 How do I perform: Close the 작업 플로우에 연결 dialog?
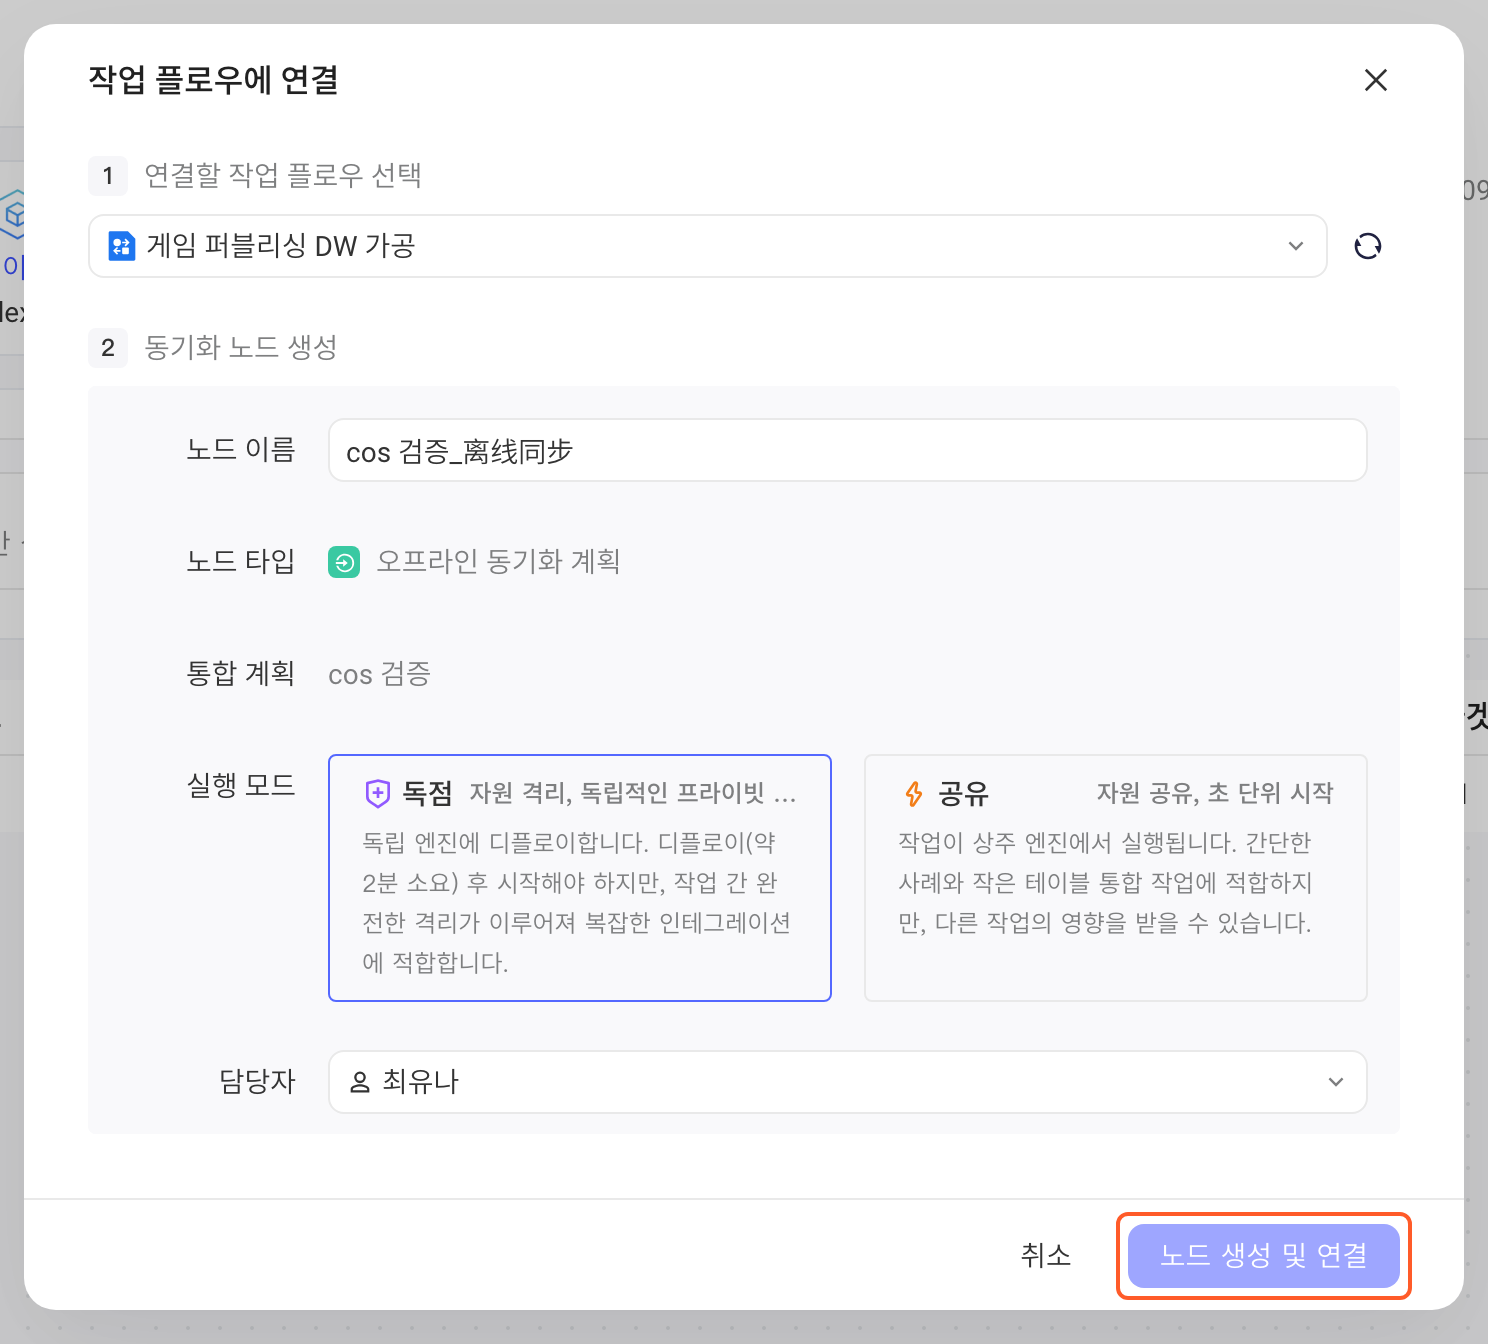click(x=1376, y=80)
